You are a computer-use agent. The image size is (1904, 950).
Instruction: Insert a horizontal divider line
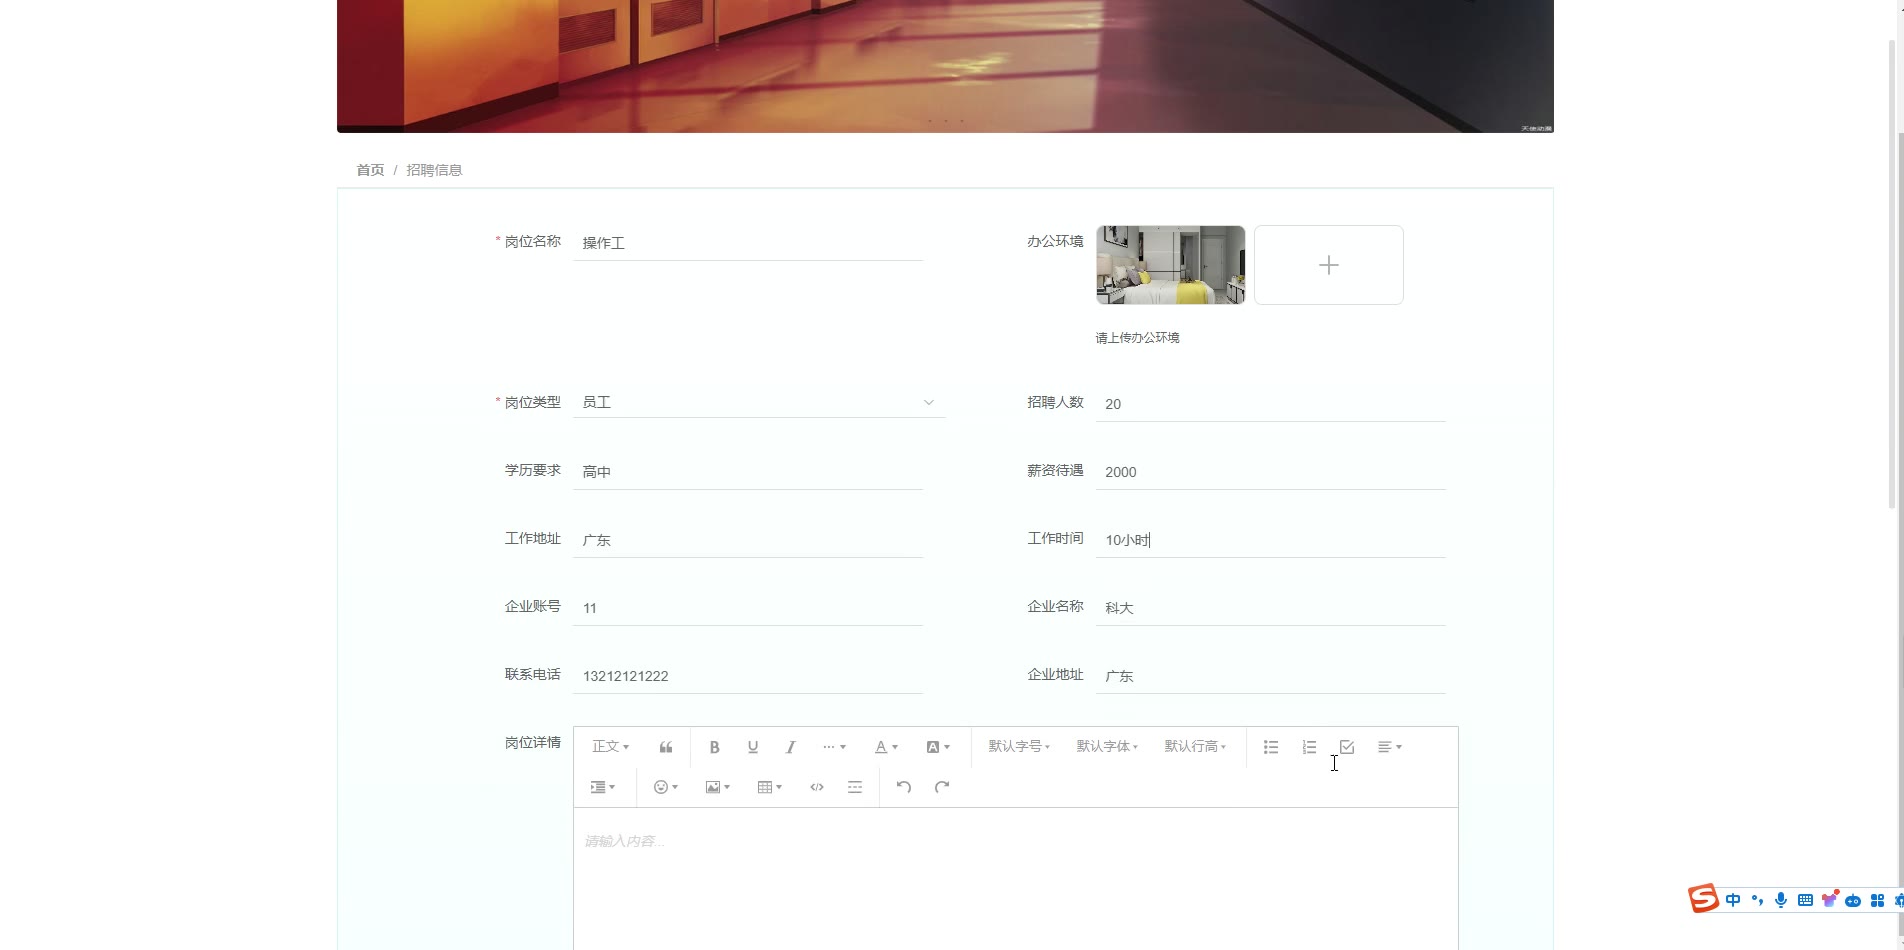[855, 787]
